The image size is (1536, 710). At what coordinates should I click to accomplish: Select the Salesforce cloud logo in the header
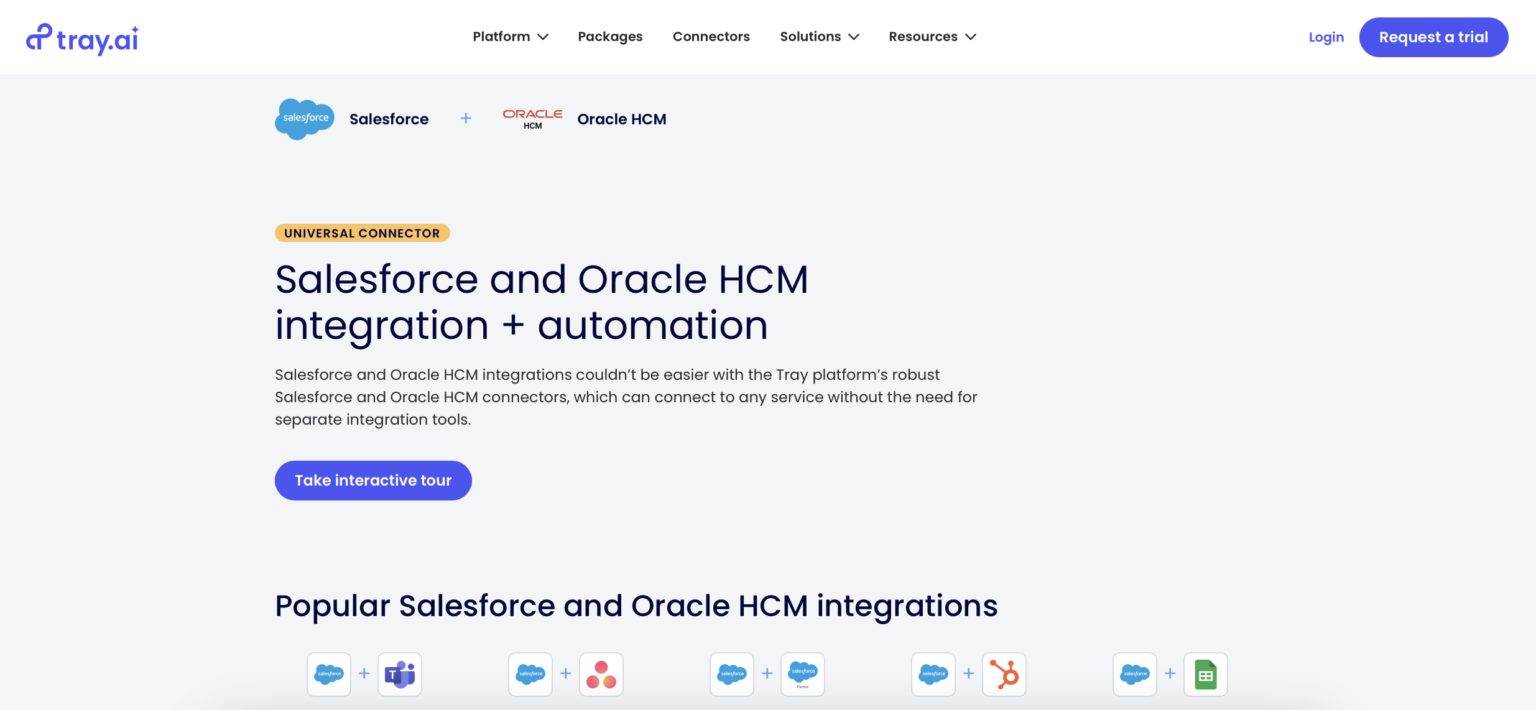pos(304,118)
